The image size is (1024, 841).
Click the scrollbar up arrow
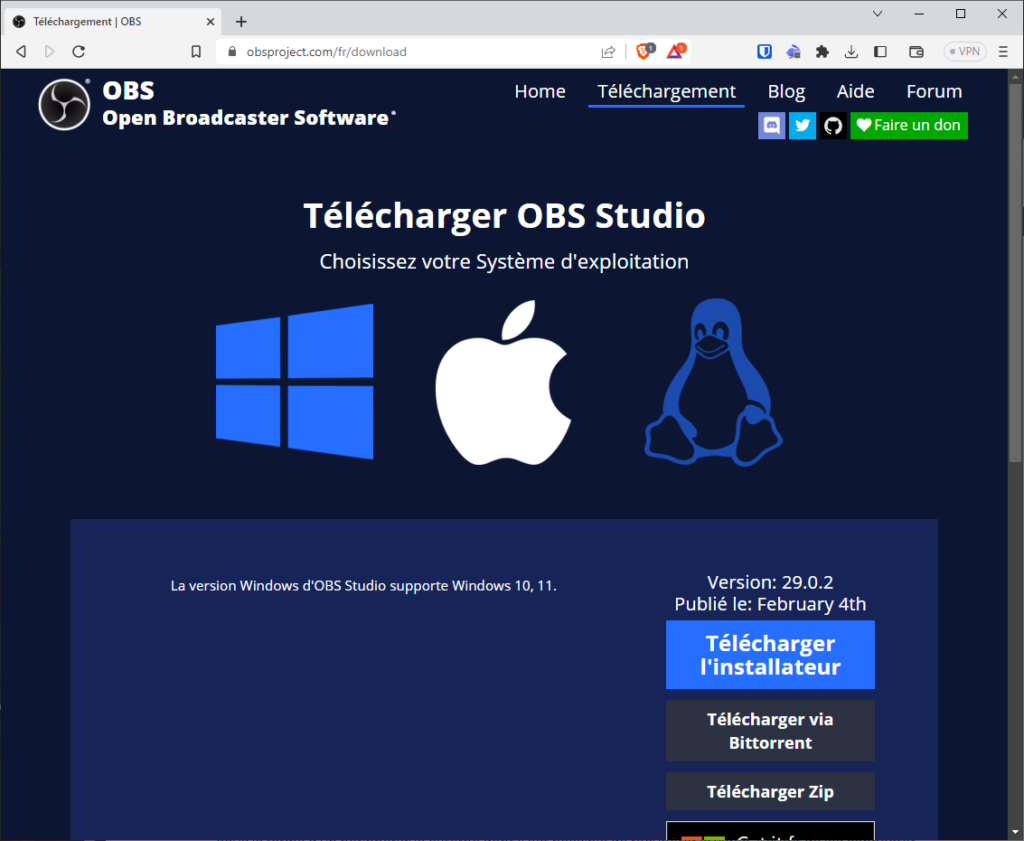click(x=1015, y=76)
